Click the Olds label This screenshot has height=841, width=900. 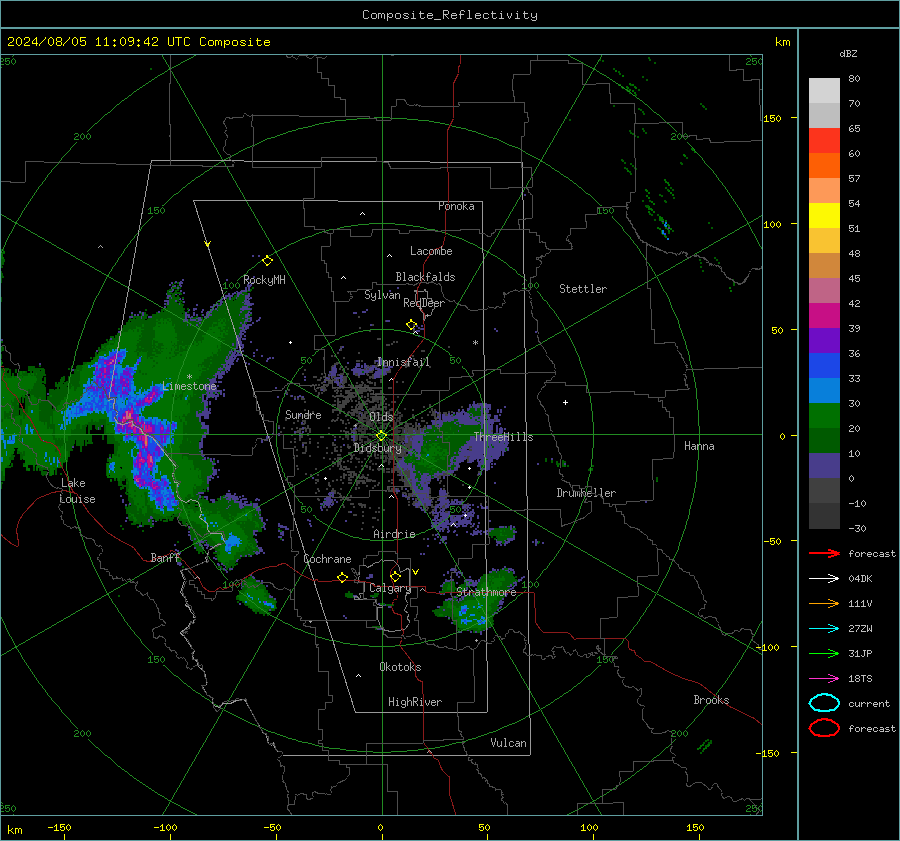click(x=381, y=416)
